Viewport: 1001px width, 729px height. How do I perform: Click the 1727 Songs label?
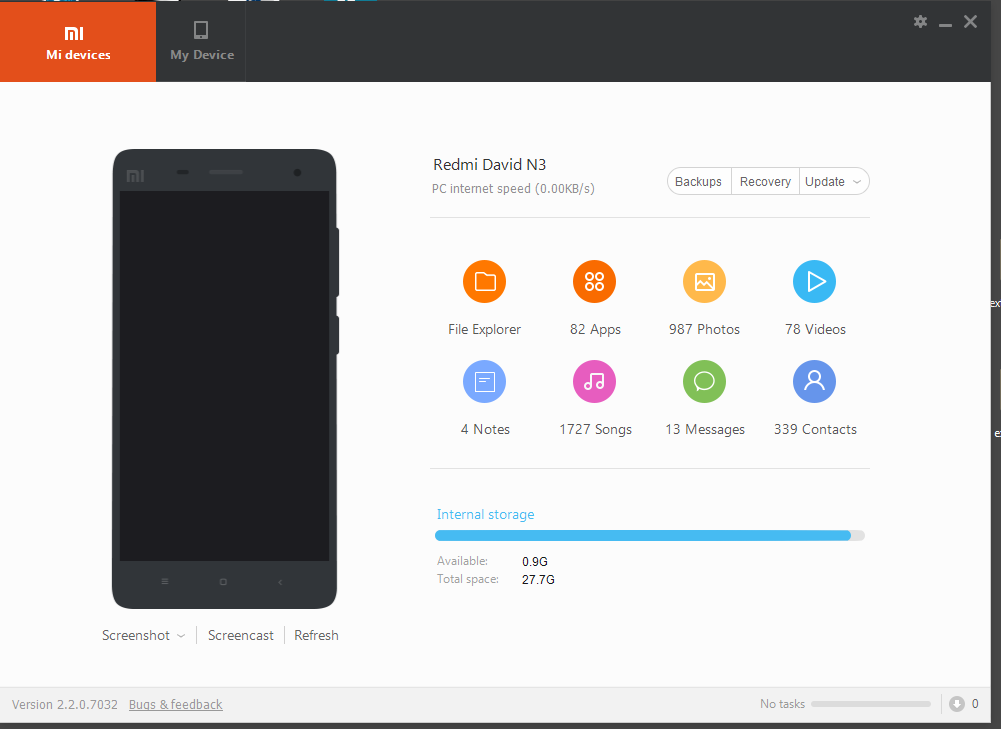point(595,430)
